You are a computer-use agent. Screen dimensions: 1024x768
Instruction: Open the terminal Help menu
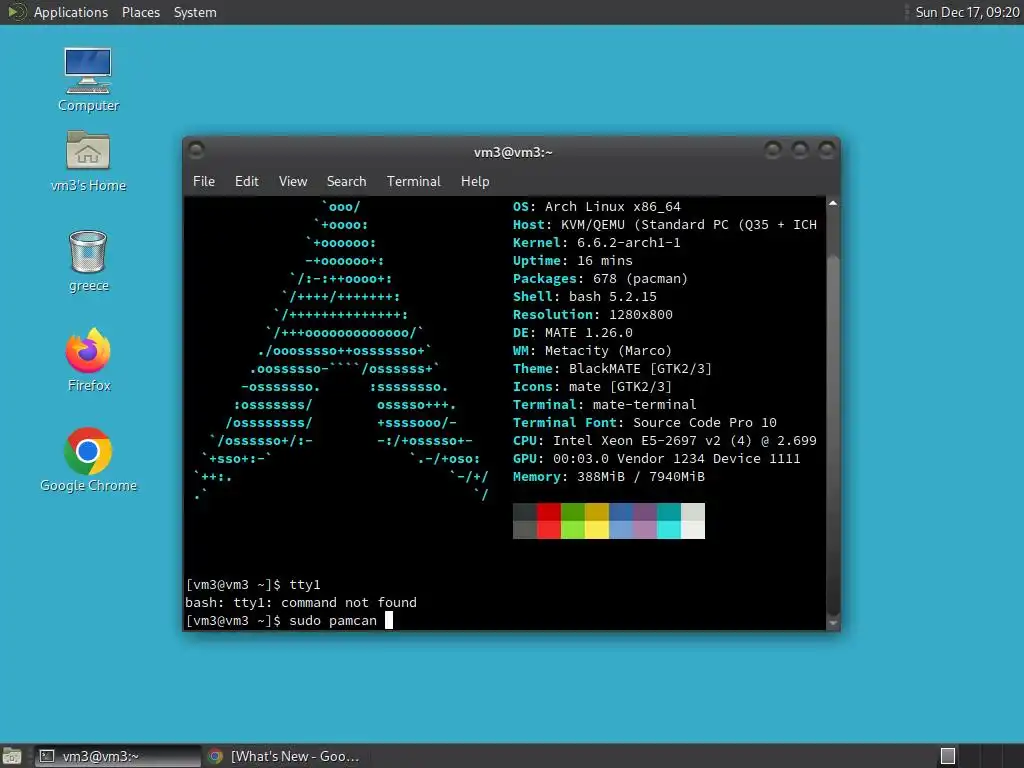point(475,181)
